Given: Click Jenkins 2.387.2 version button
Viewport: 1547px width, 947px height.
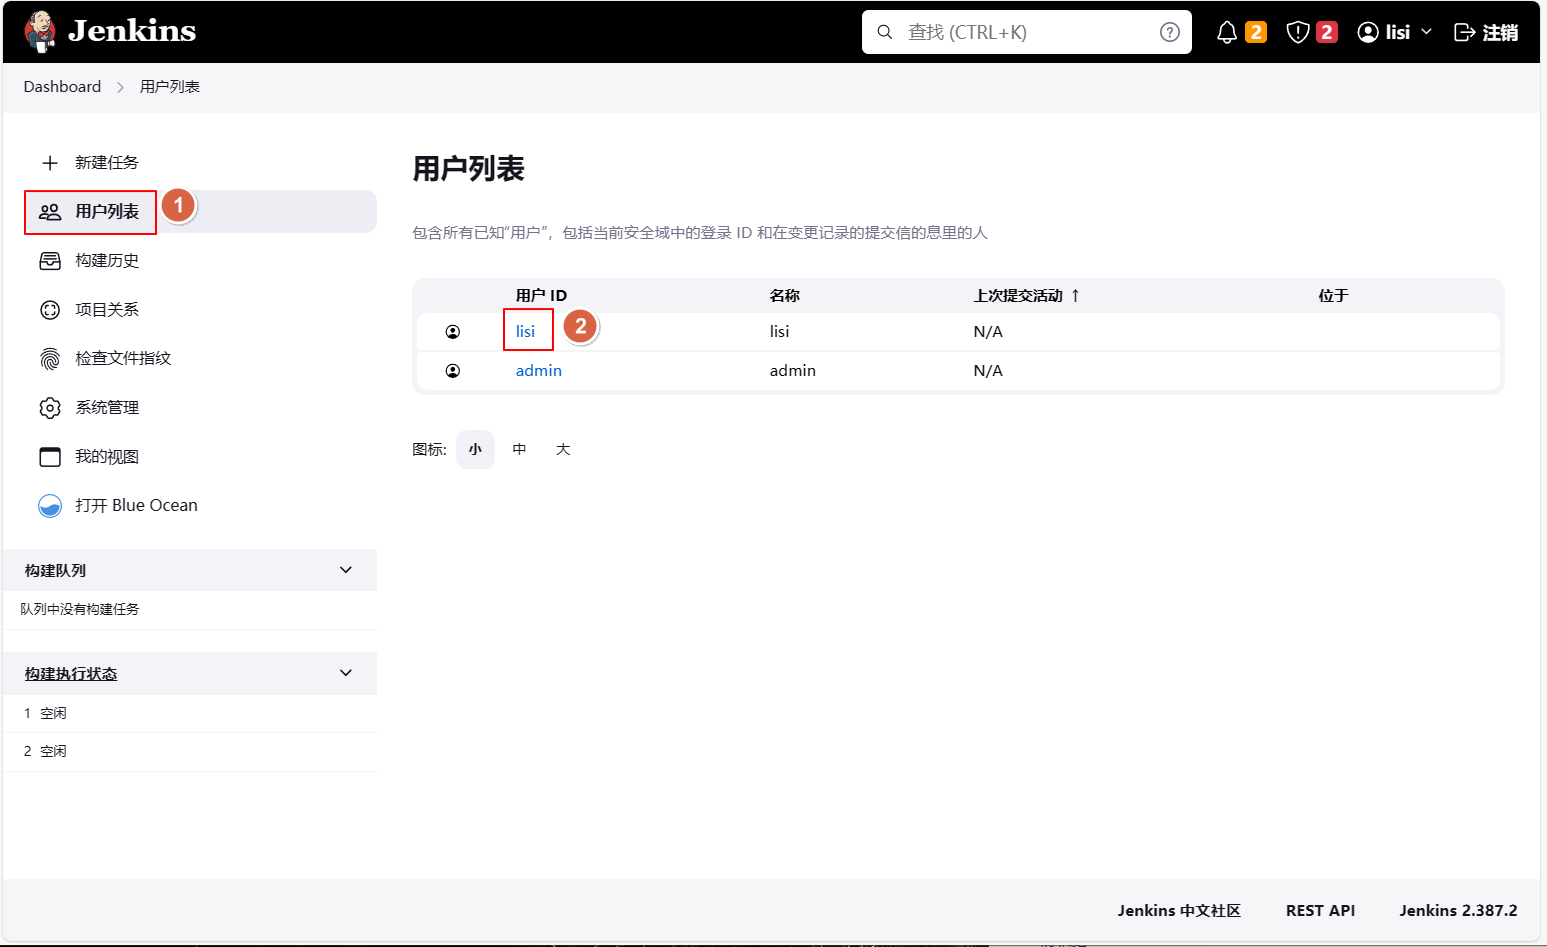Looking at the screenshot, I should point(1458,911).
